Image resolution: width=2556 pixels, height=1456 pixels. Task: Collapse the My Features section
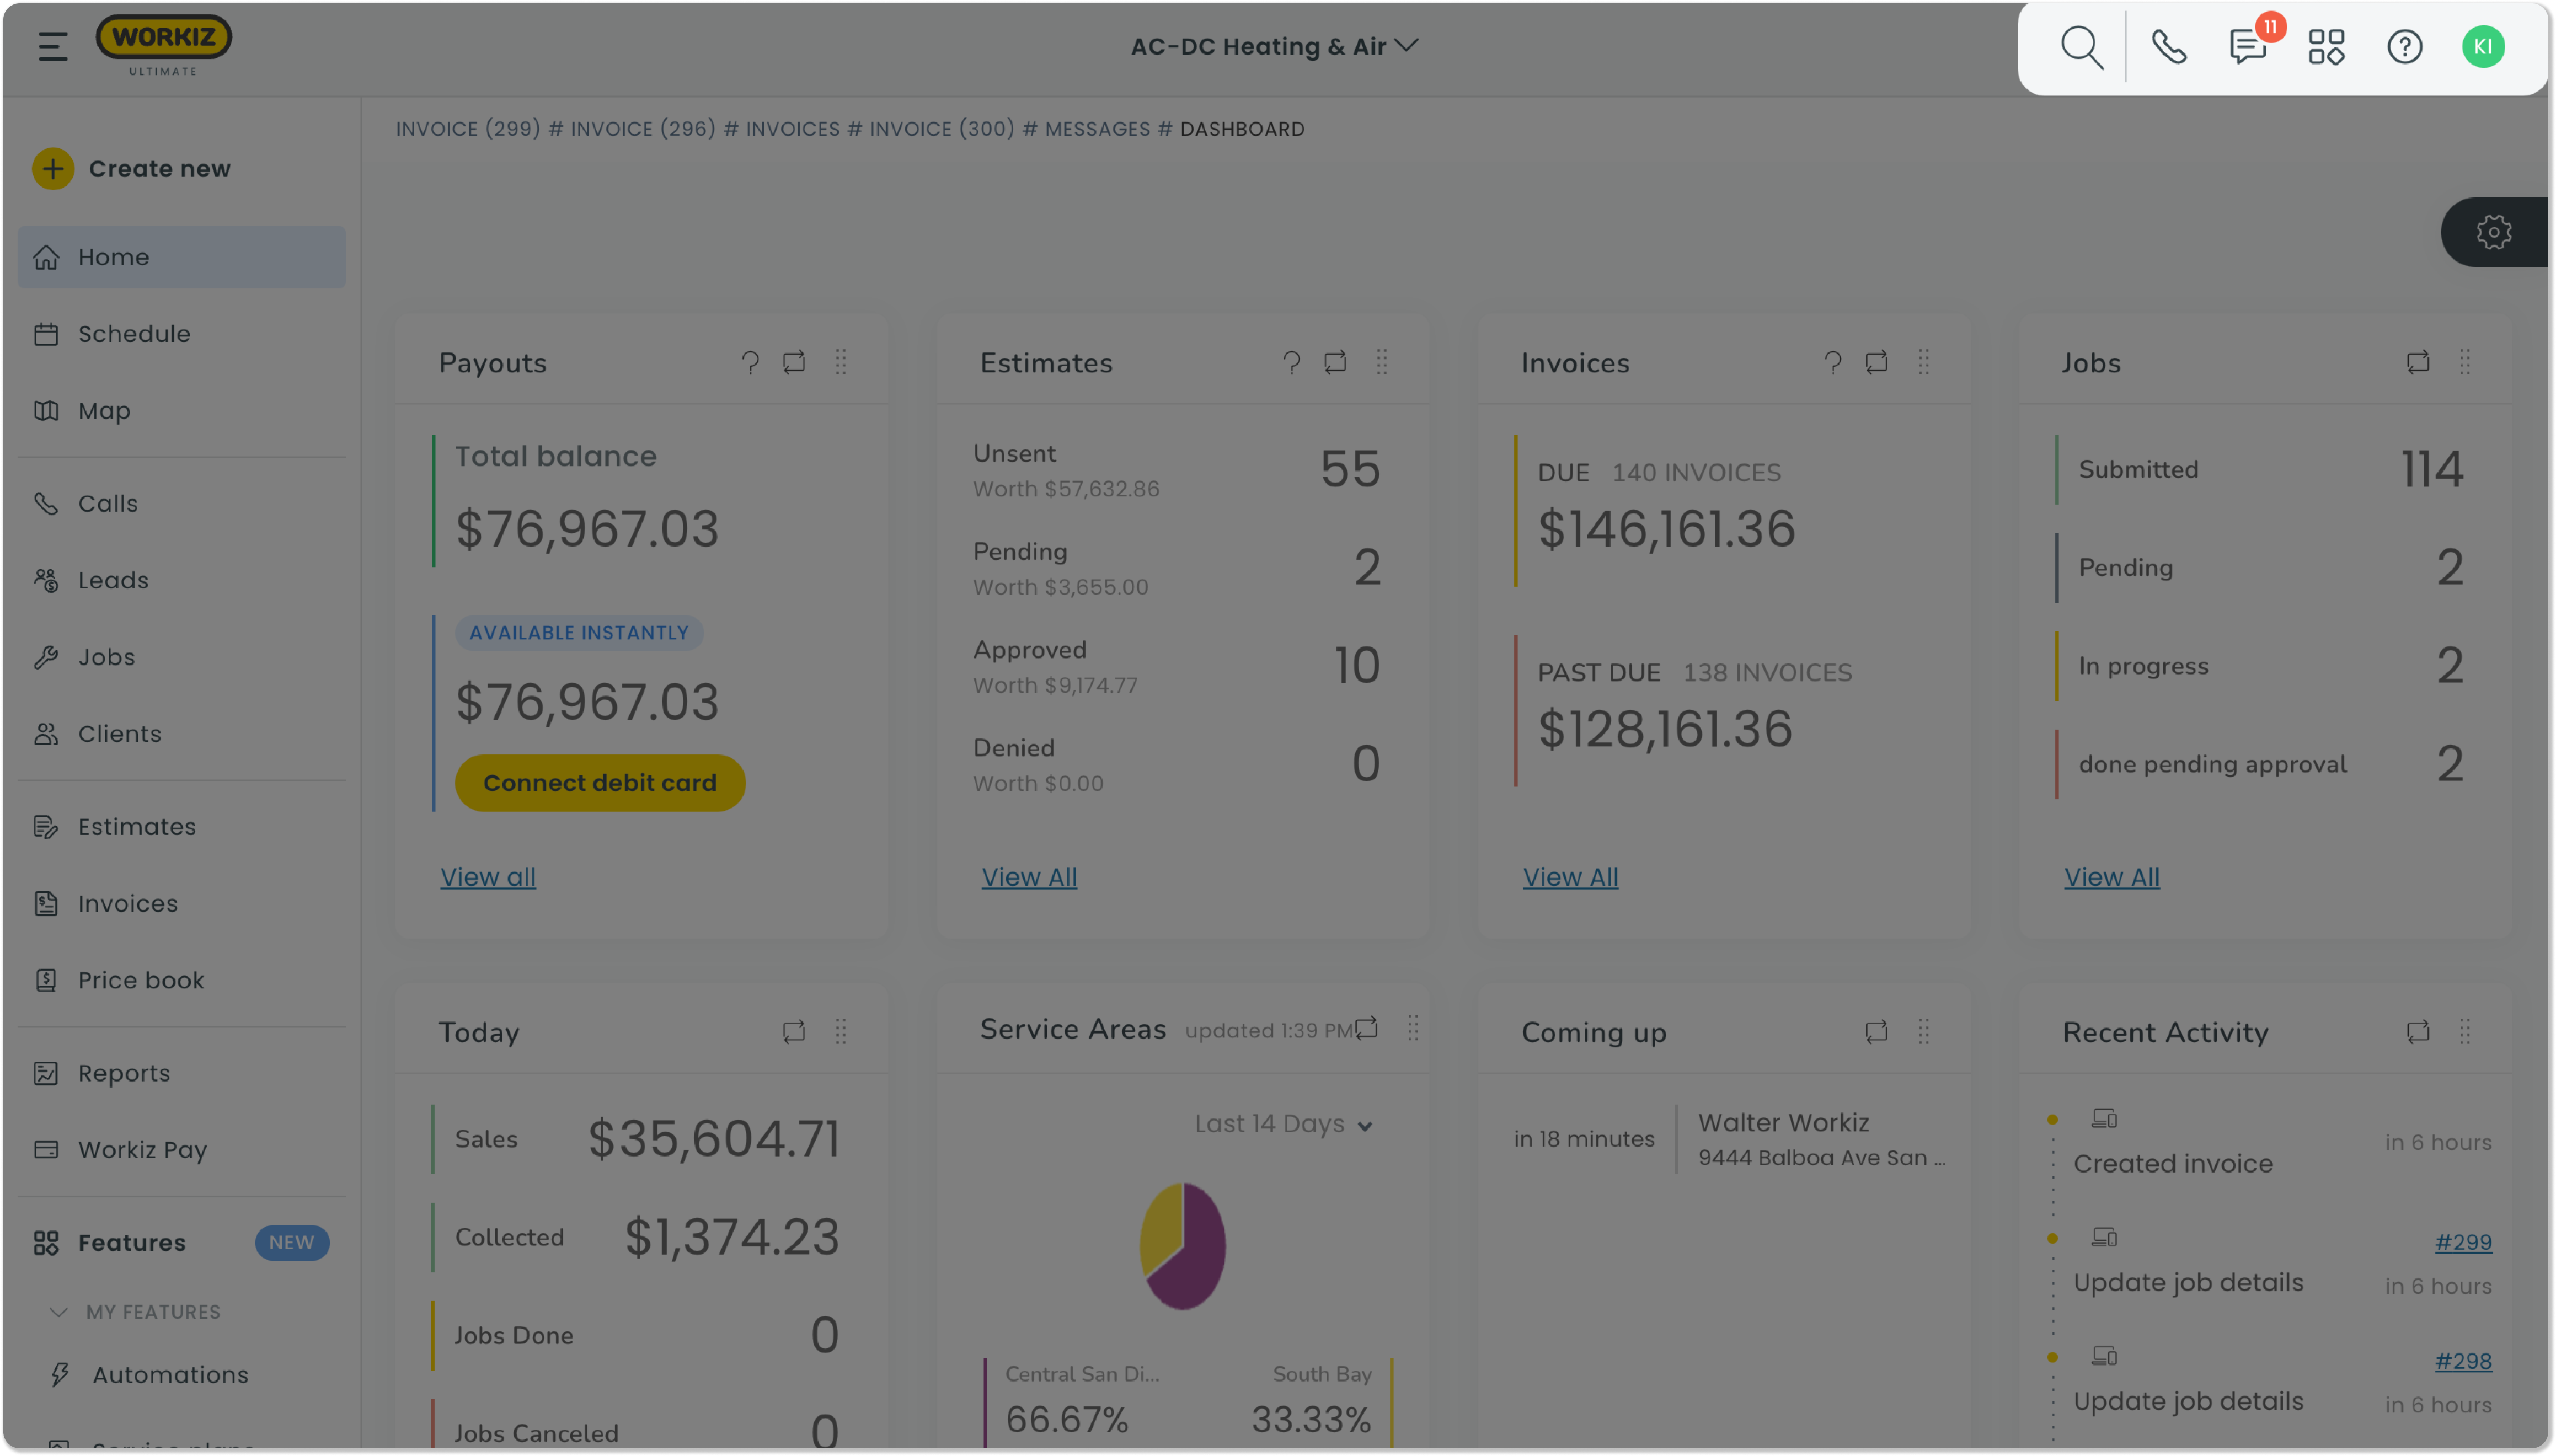[58, 1312]
